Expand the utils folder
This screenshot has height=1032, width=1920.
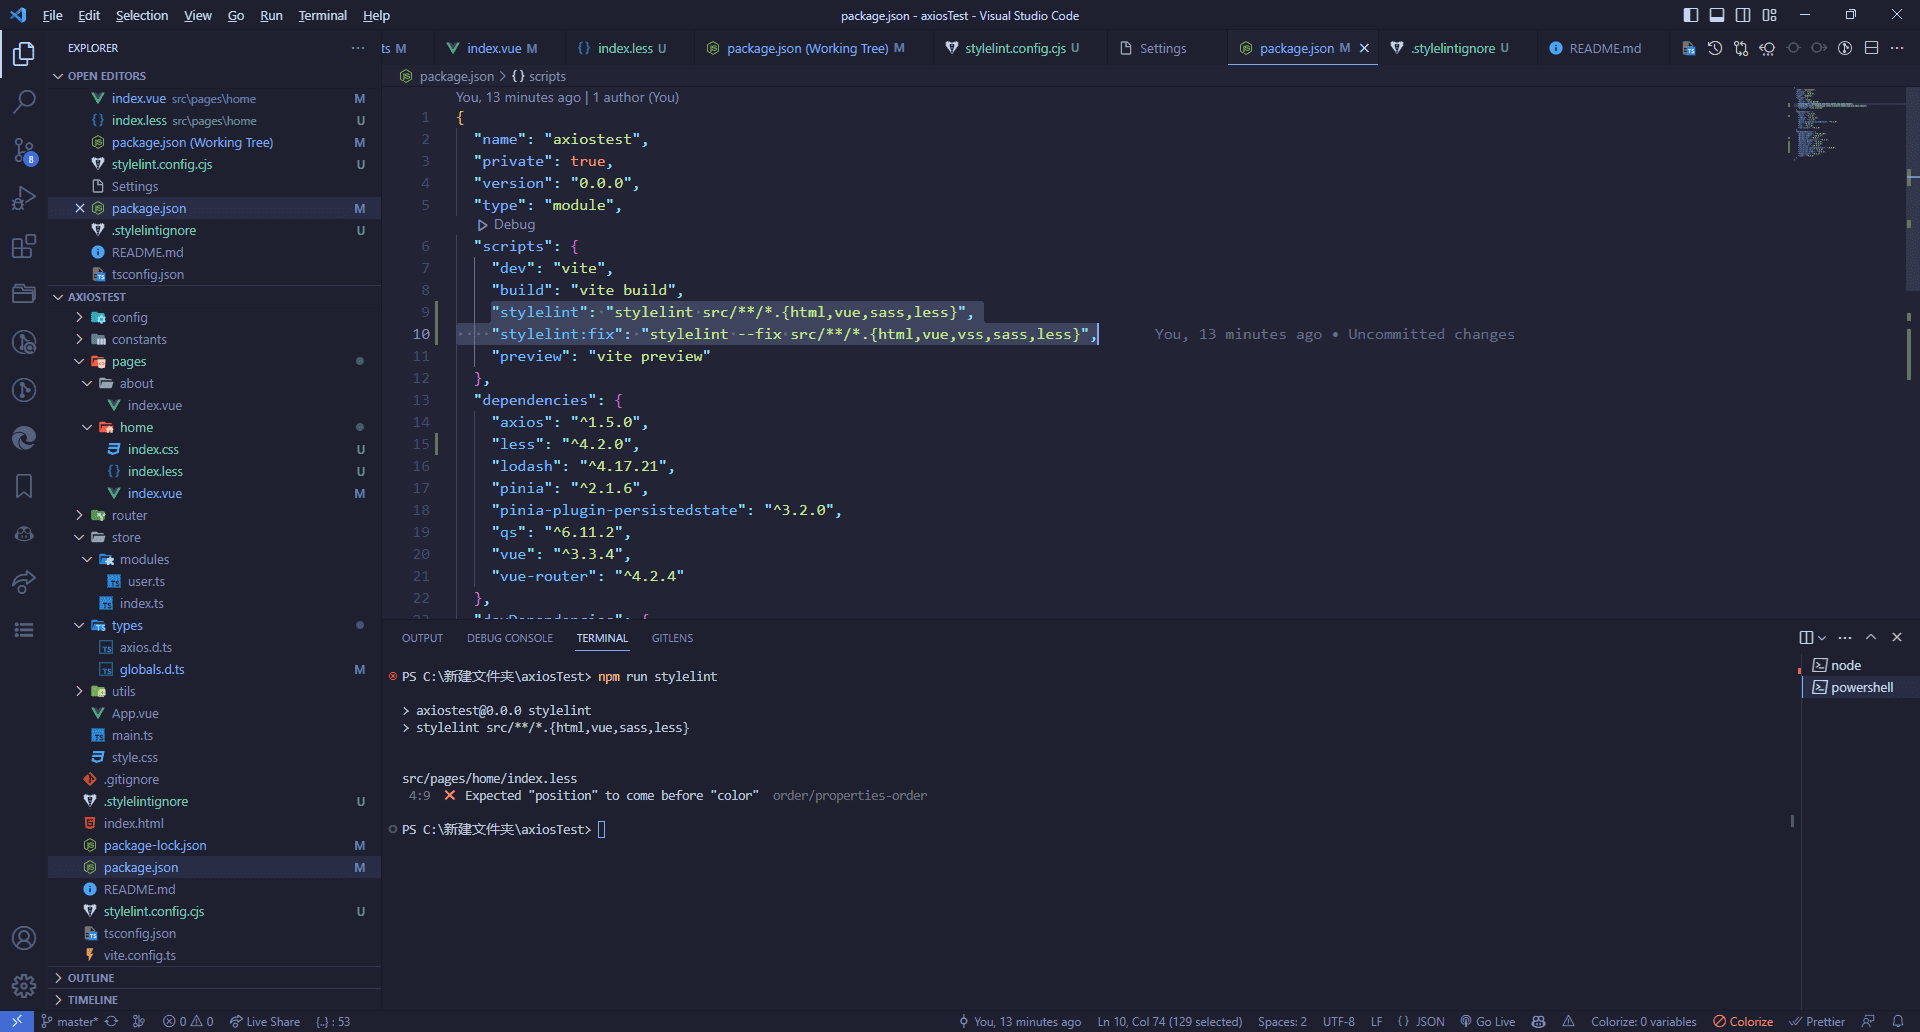tap(123, 691)
